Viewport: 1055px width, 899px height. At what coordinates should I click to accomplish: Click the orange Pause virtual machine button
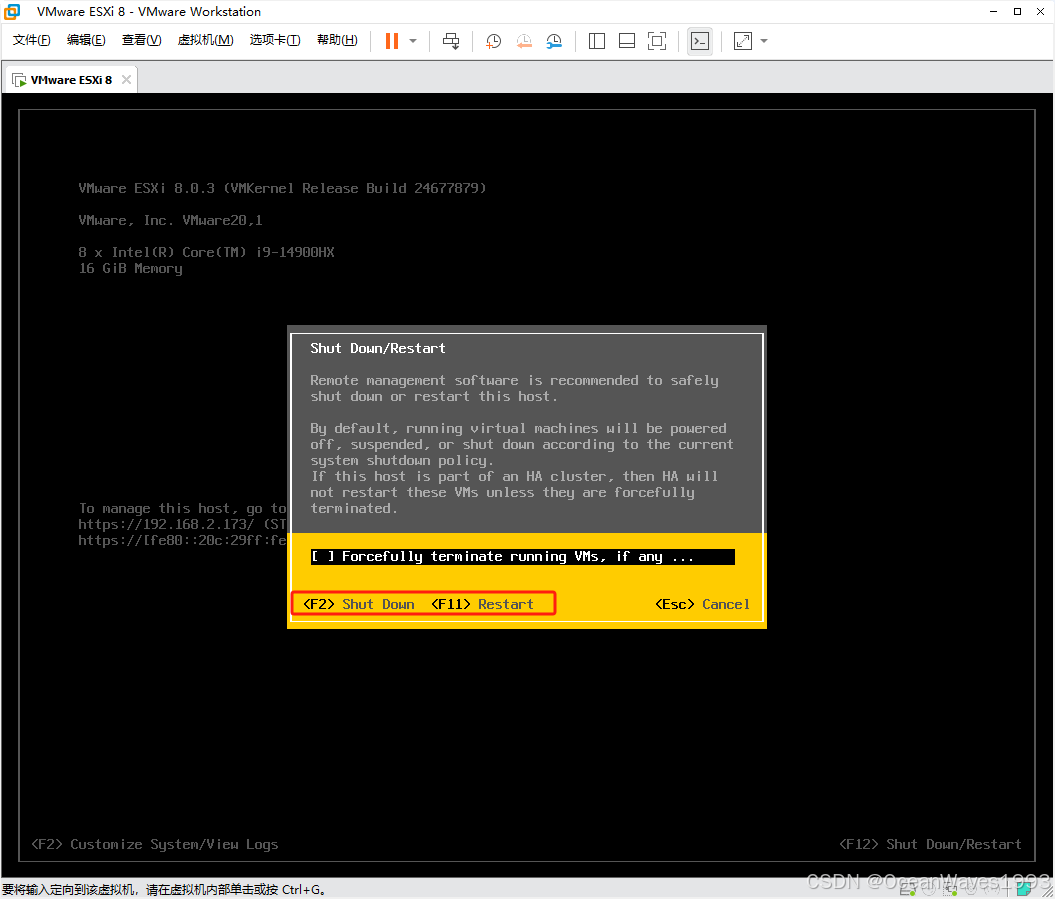click(x=392, y=41)
